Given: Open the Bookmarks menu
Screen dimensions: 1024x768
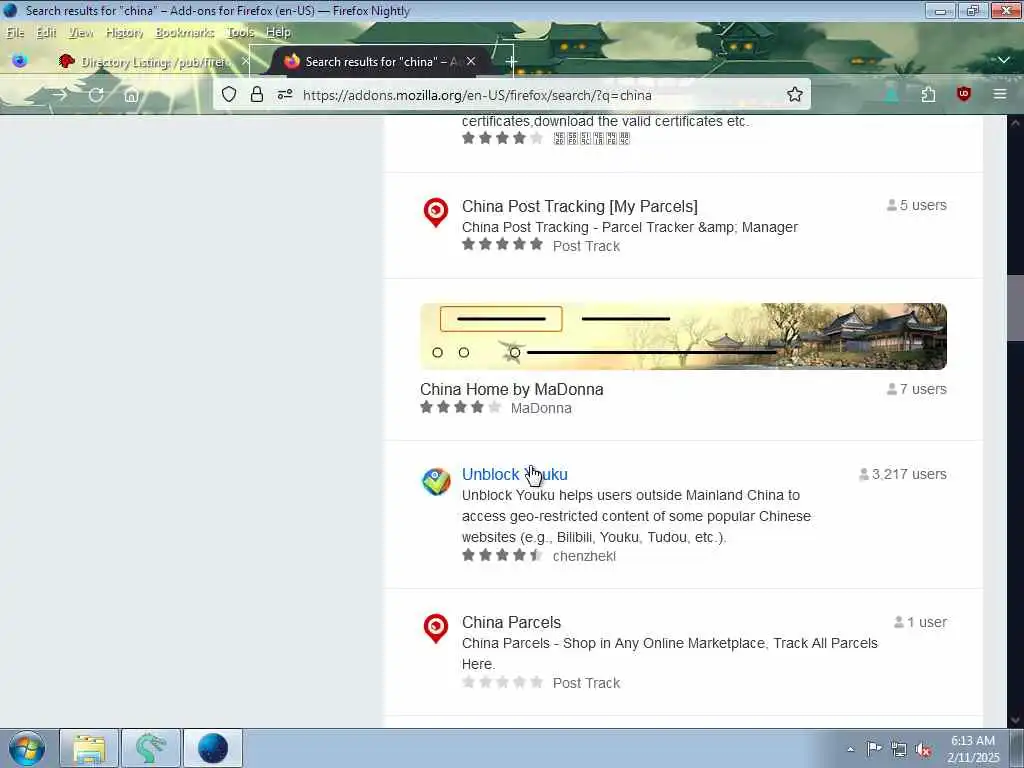Looking at the screenshot, I should (x=184, y=32).
